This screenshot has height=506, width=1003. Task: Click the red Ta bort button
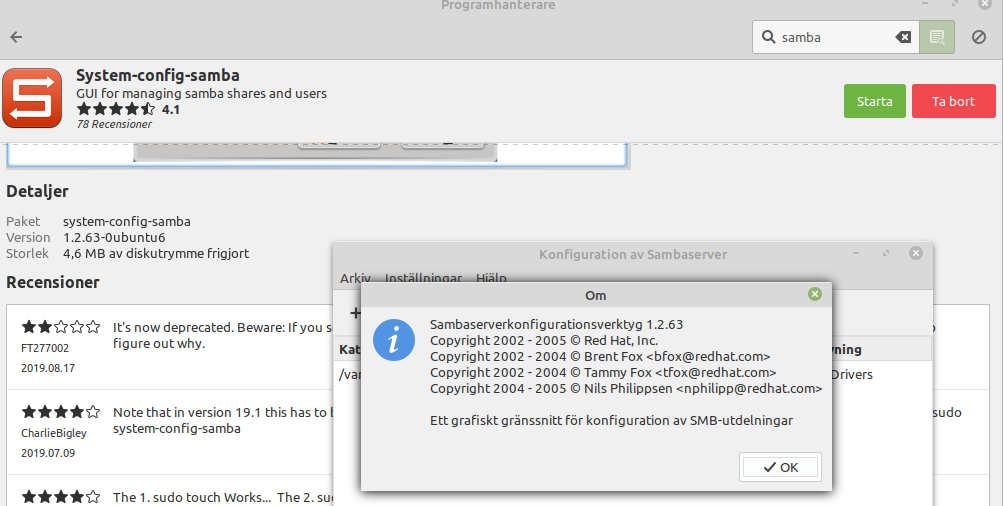954,101
